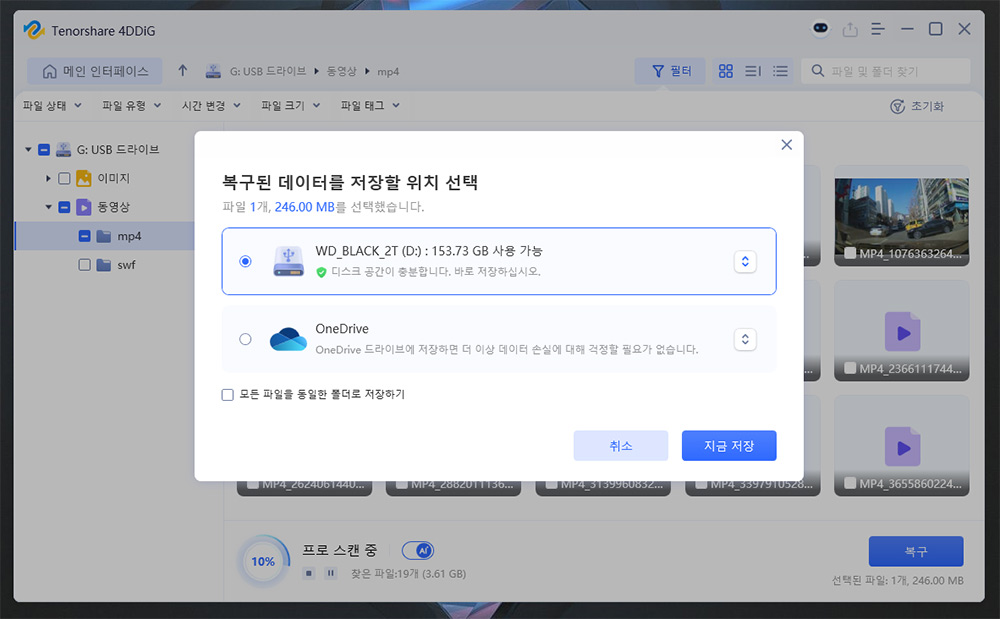Click the Tenorshare 4DDiG logo icon
The width and height of the screenshot is (1000, 619).
coord(33,30)
